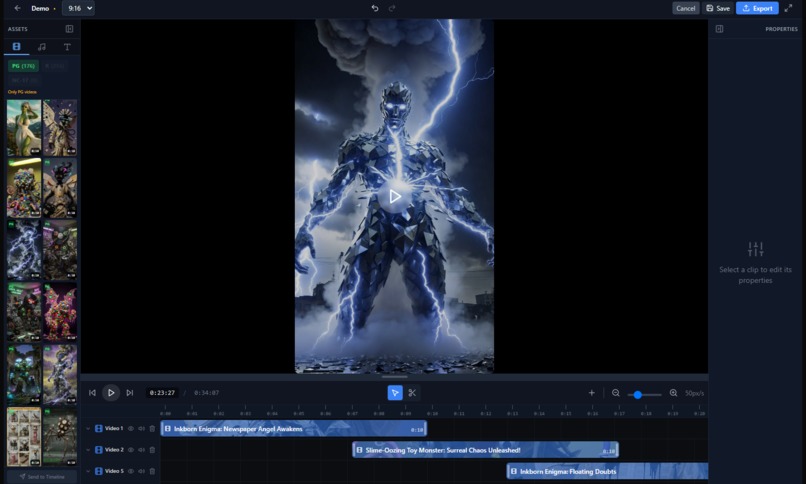
Task: Click the Demo project name
Action: tap(40, 8)
